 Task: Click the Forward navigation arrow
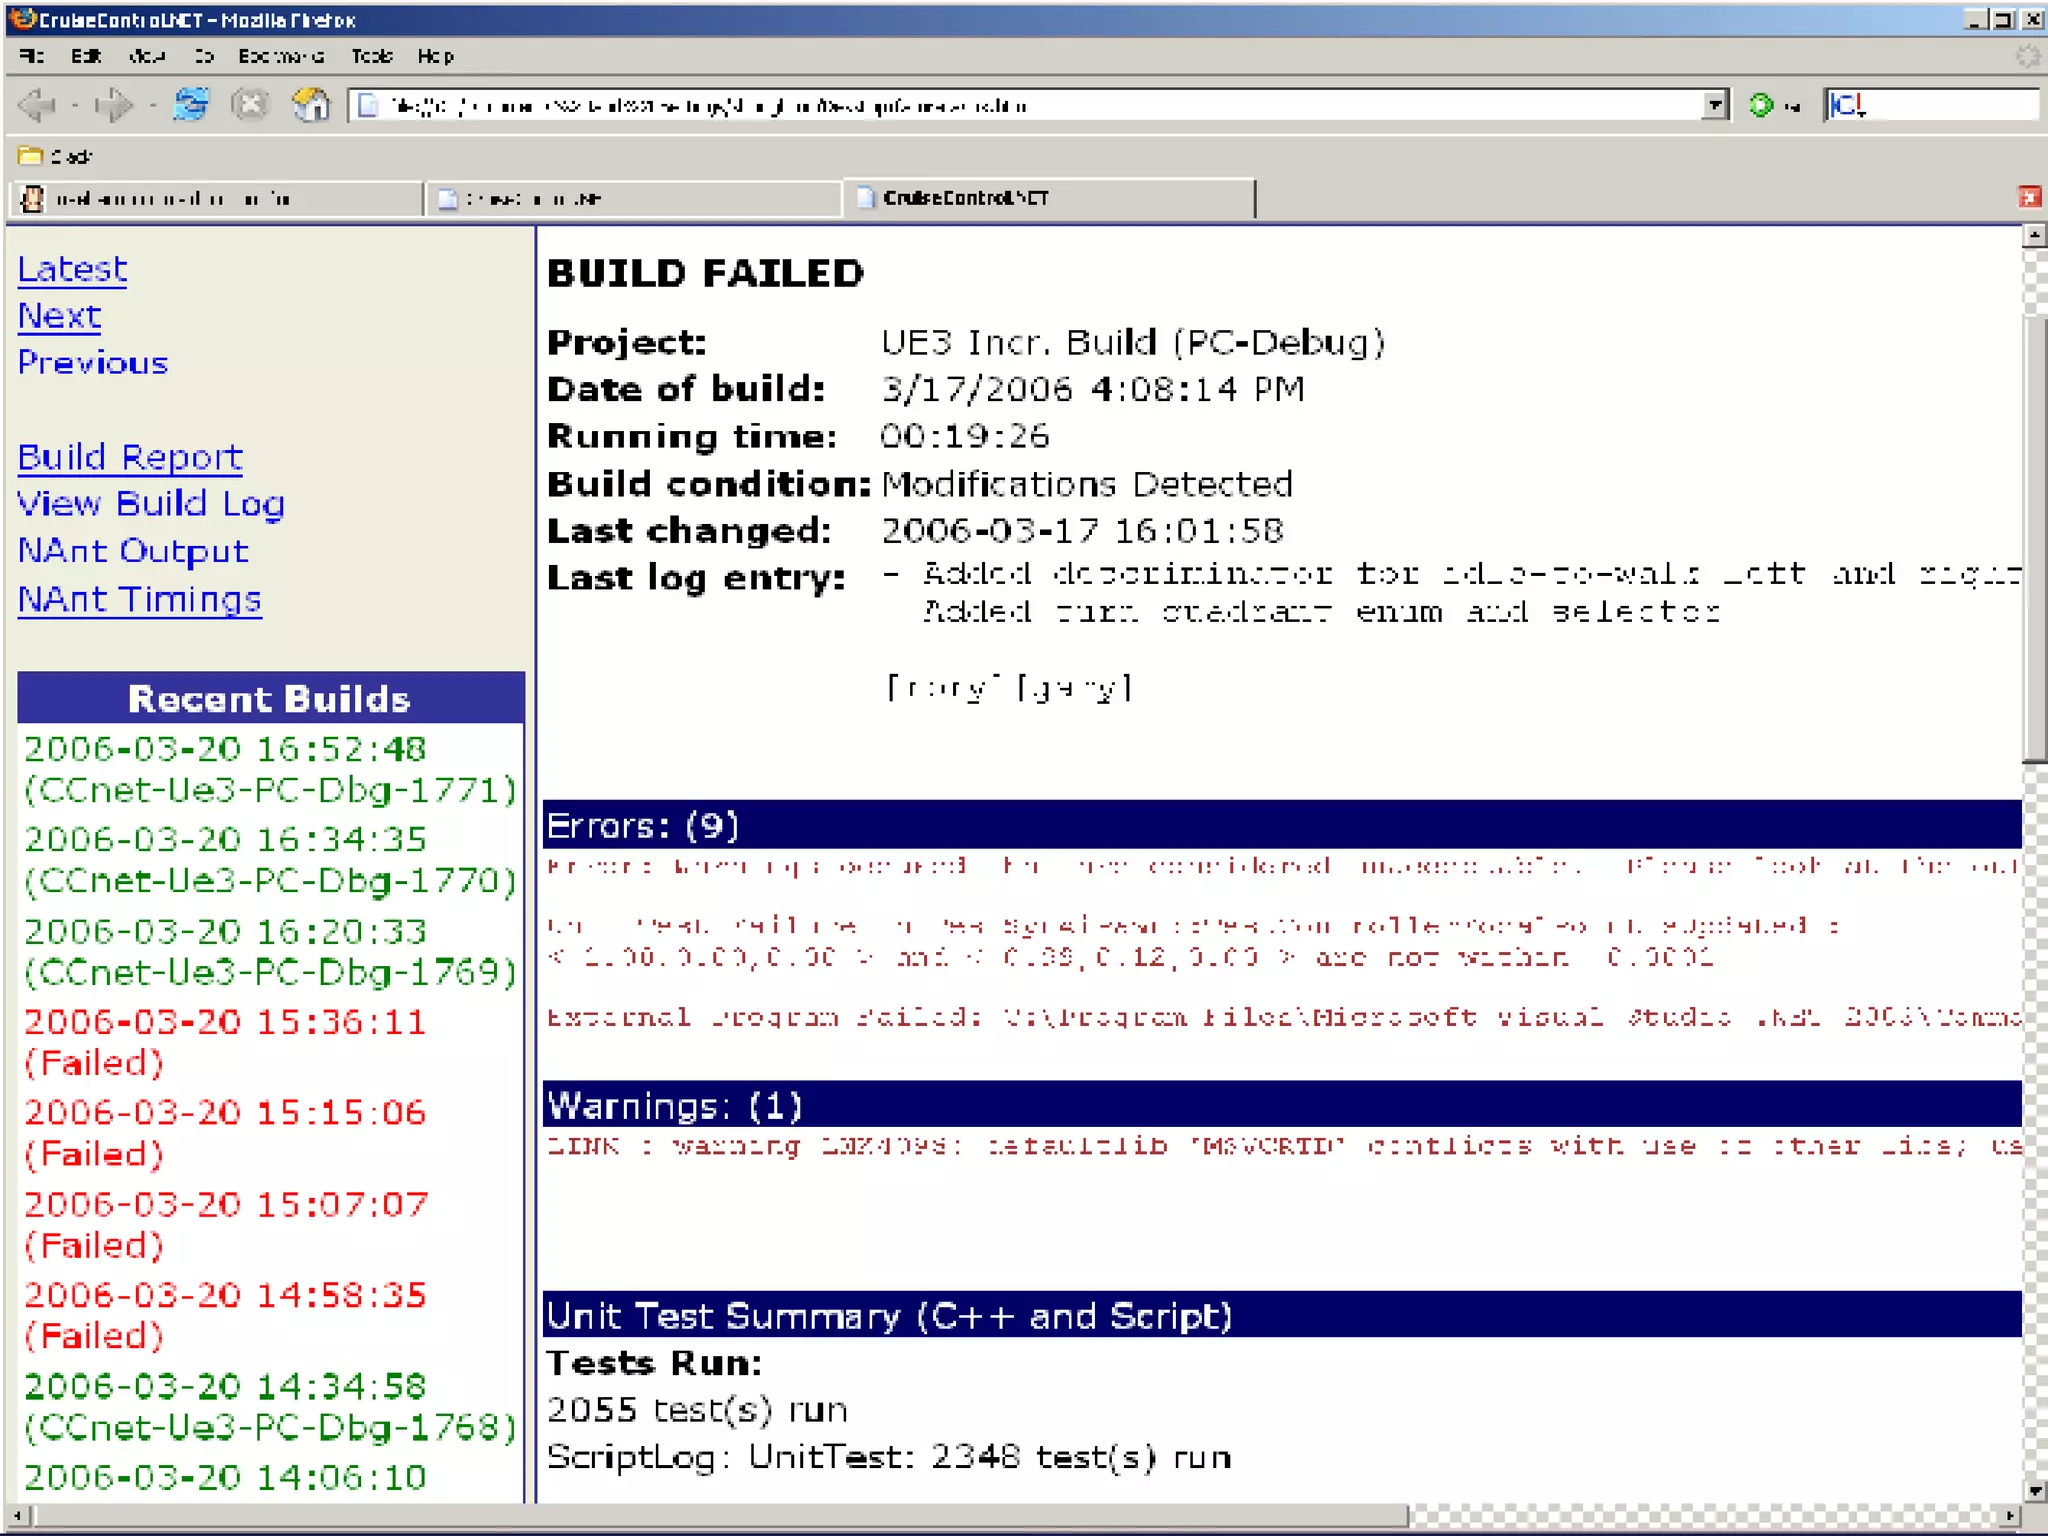(x=112, y=105)
